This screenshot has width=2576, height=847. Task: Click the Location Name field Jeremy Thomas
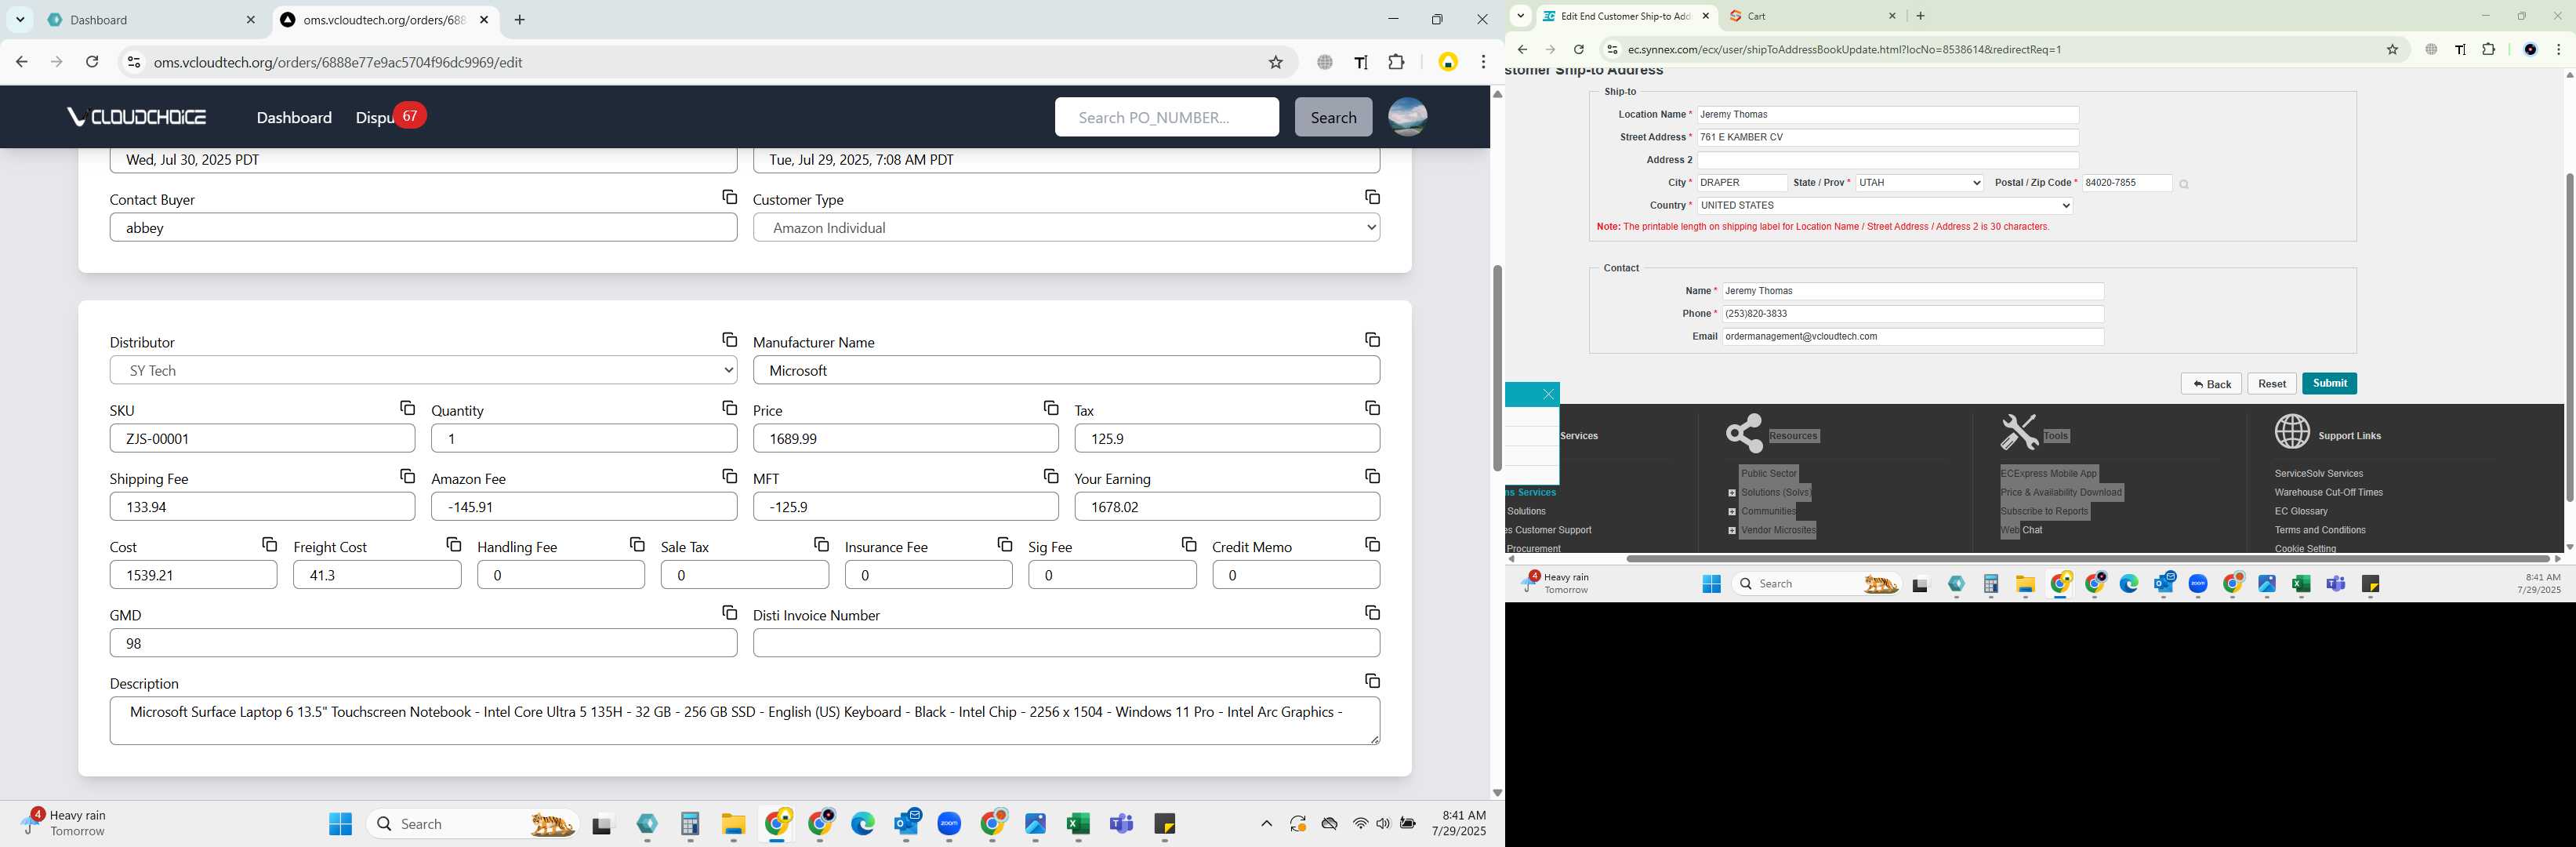[1887, 115]
